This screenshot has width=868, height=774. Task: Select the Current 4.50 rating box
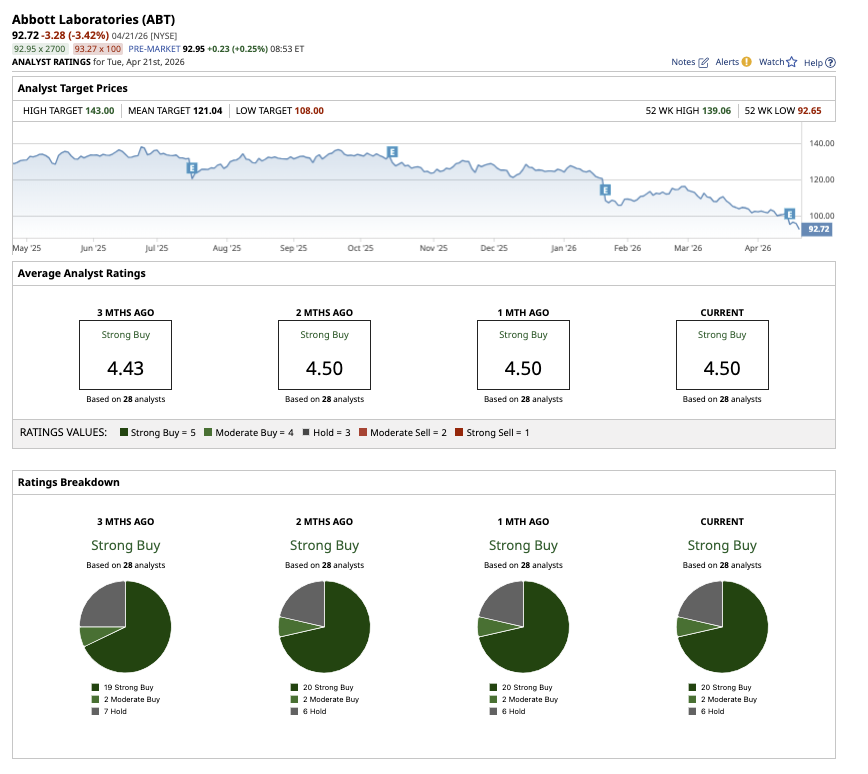tap(722, 355)
